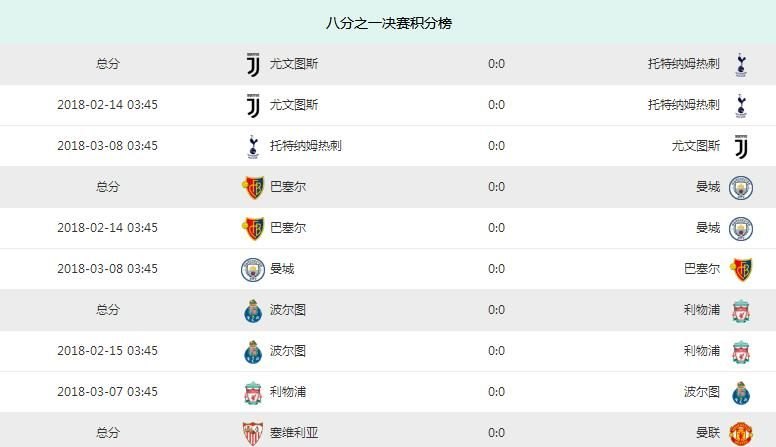This screenshot has height=447, width=776.
Task: Select 利物浦 in the 2018-03-07 row
Action: 288,392
